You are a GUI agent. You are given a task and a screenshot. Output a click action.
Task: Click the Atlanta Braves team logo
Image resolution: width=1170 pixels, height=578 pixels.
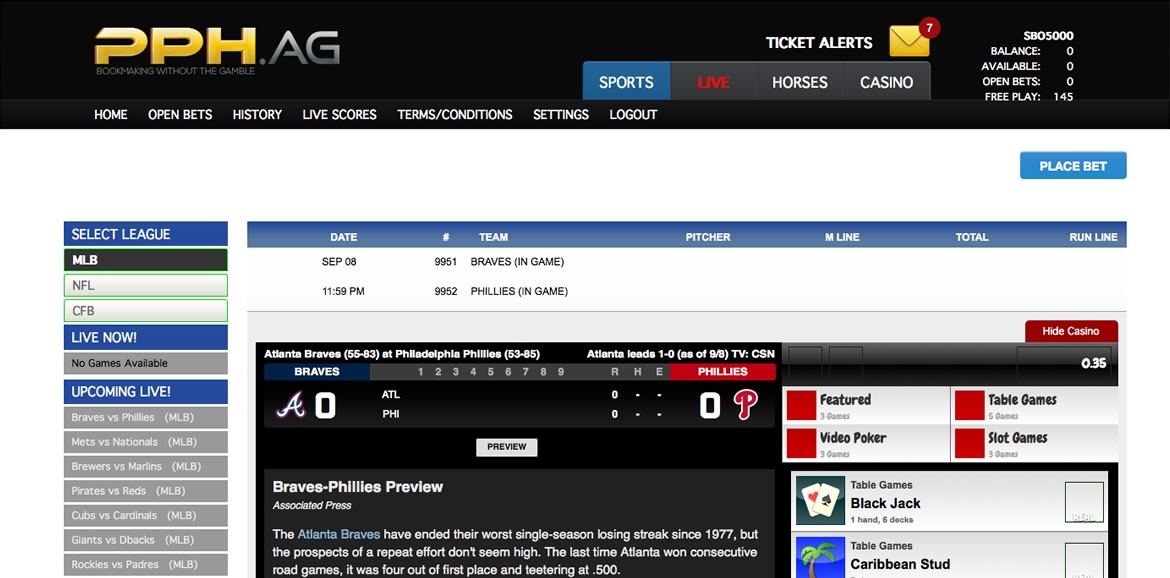click(290, 405)
